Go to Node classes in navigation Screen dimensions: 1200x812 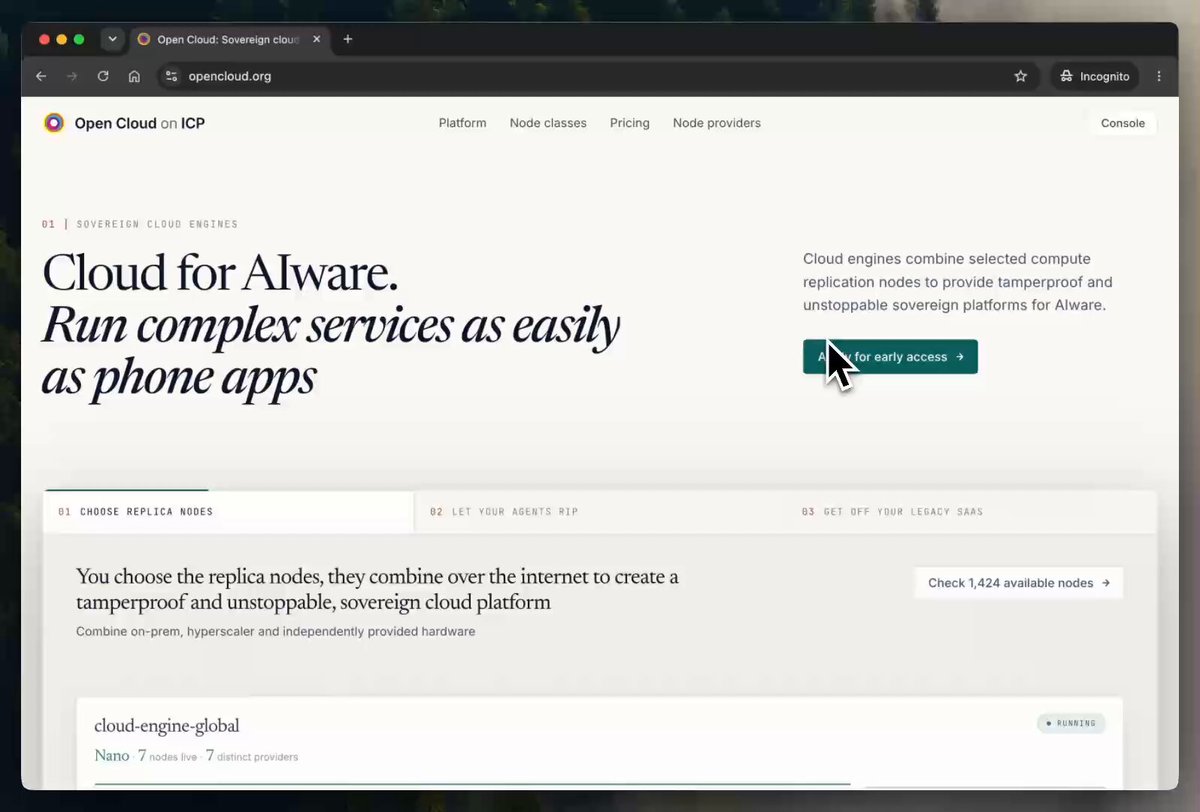point(548,123)
